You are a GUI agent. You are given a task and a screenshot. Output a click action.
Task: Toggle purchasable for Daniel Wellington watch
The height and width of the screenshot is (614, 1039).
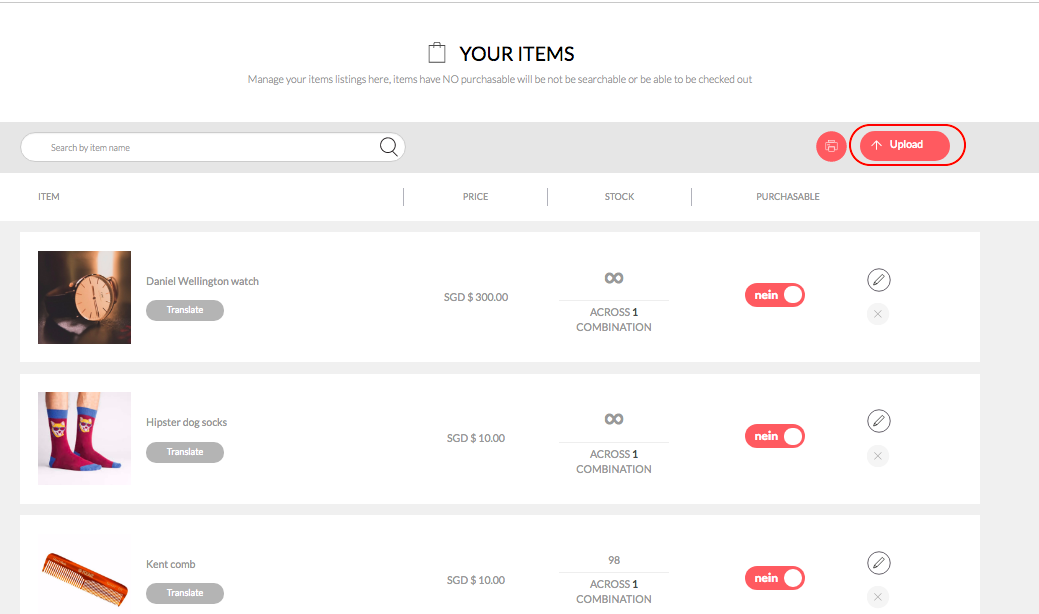[x=775, y=295]
